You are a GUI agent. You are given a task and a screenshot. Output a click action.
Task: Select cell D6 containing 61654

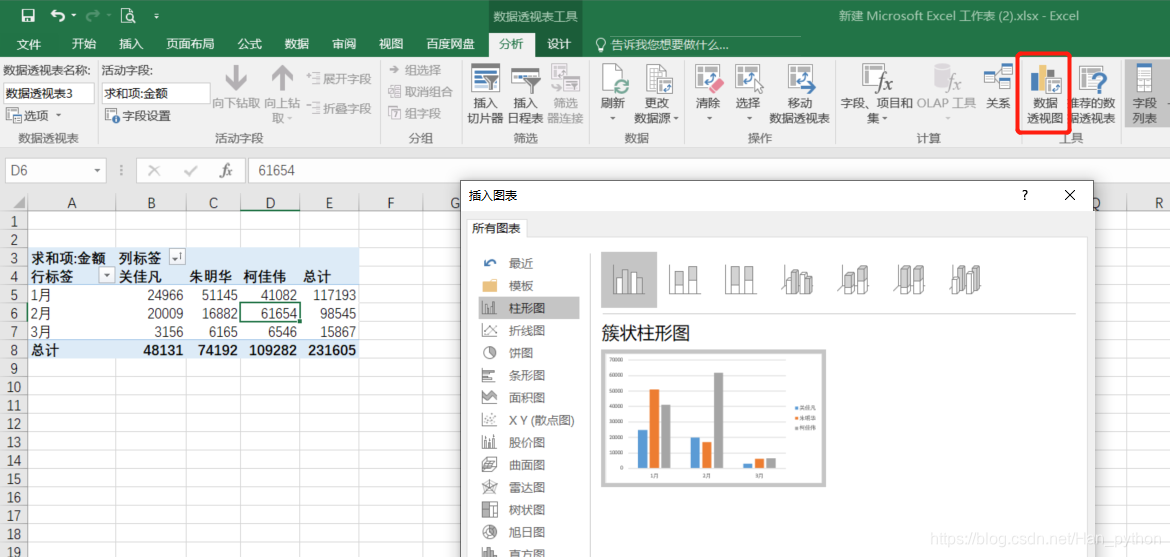tap(270, 312)
